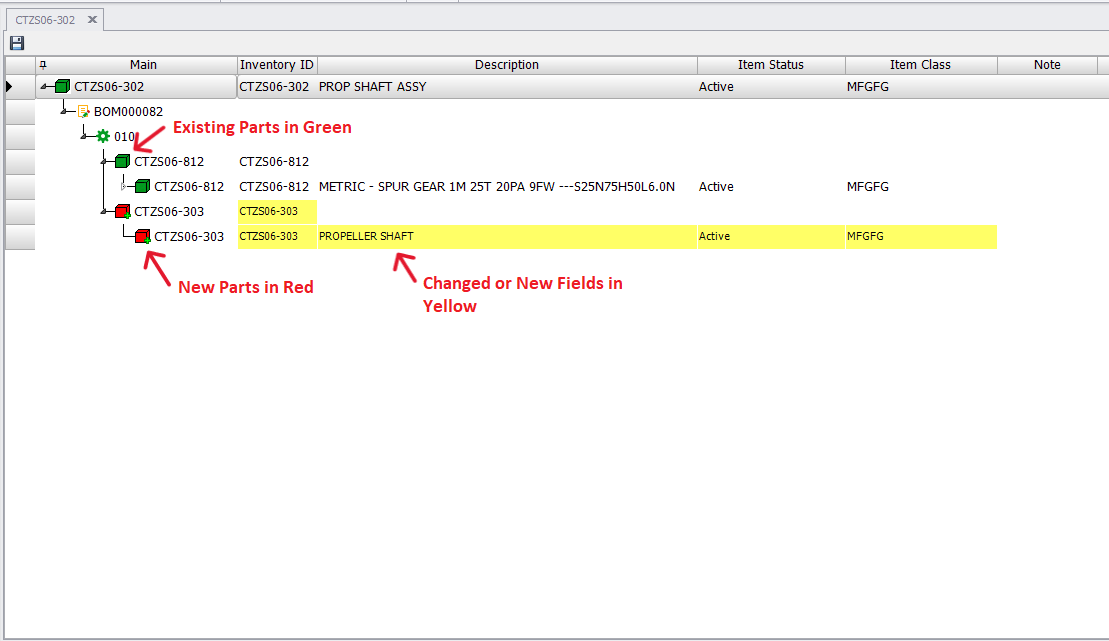Screen dimensions: 1109x641
Task: Click the pin icon in Main column header
Action: click(x=43, y=65)
